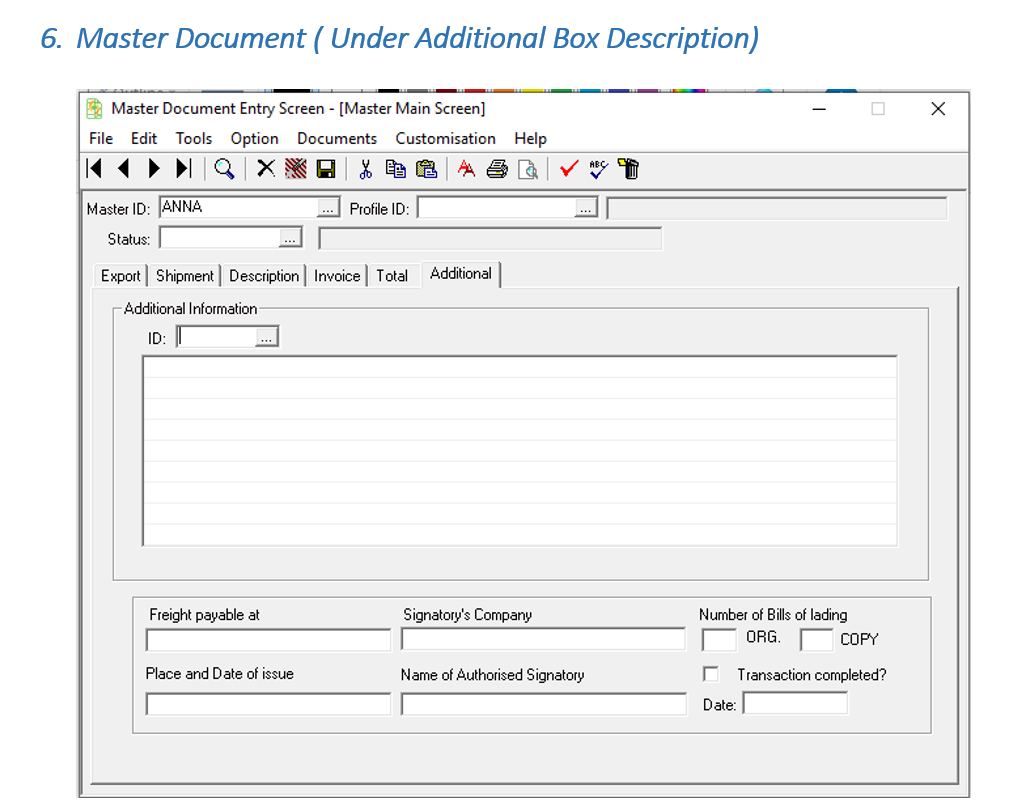
Task: Click the ABC spell check icon
Action: click(x=598, y=169)
